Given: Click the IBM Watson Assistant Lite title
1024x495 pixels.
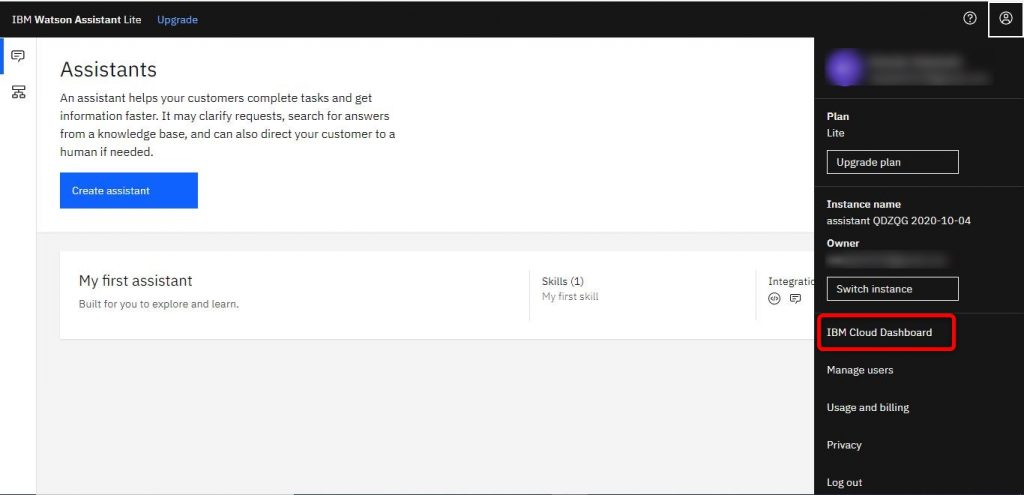Looking at the screenshot, I should [76, 20].
